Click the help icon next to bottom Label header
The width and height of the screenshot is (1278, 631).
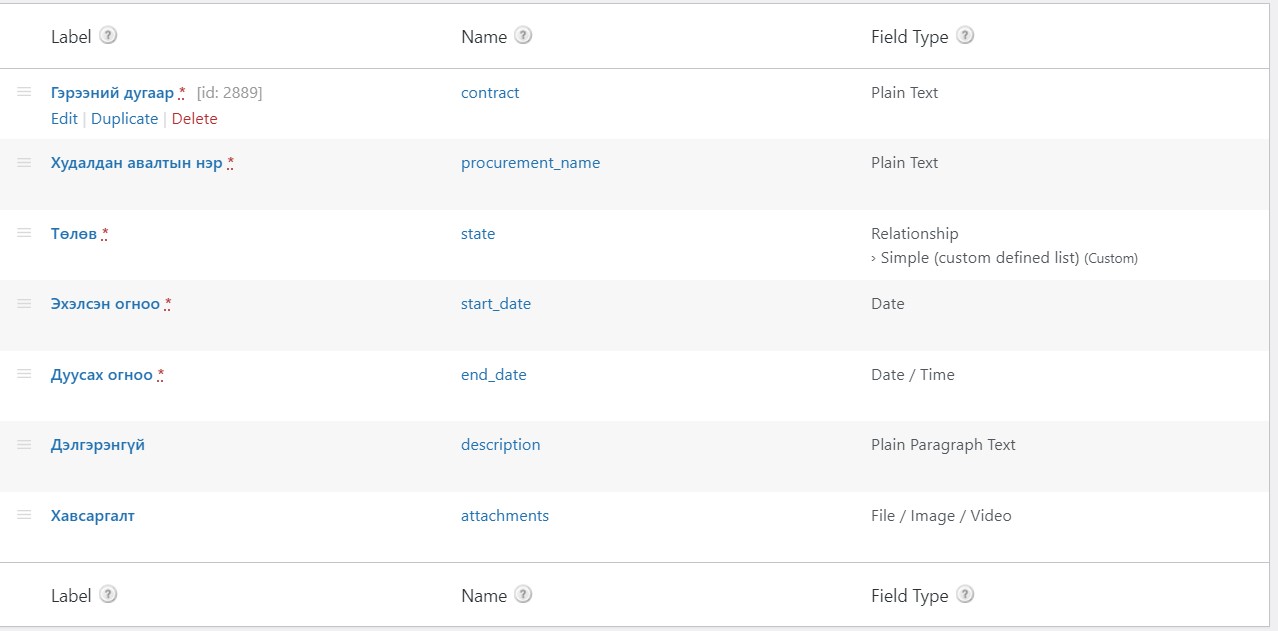tap(108, 595)
